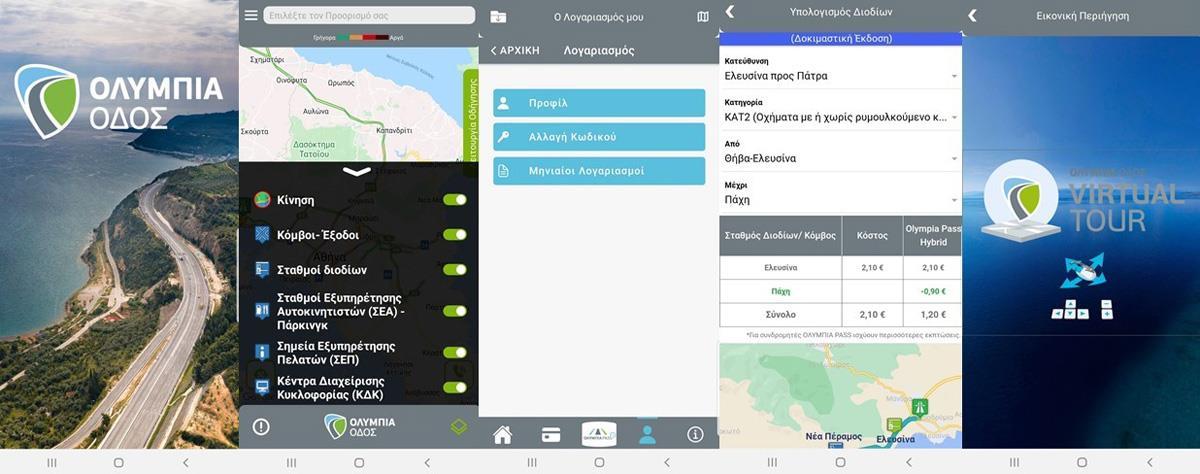Disable the Σταθμοί διοδίων switch

tap(455, 270)
